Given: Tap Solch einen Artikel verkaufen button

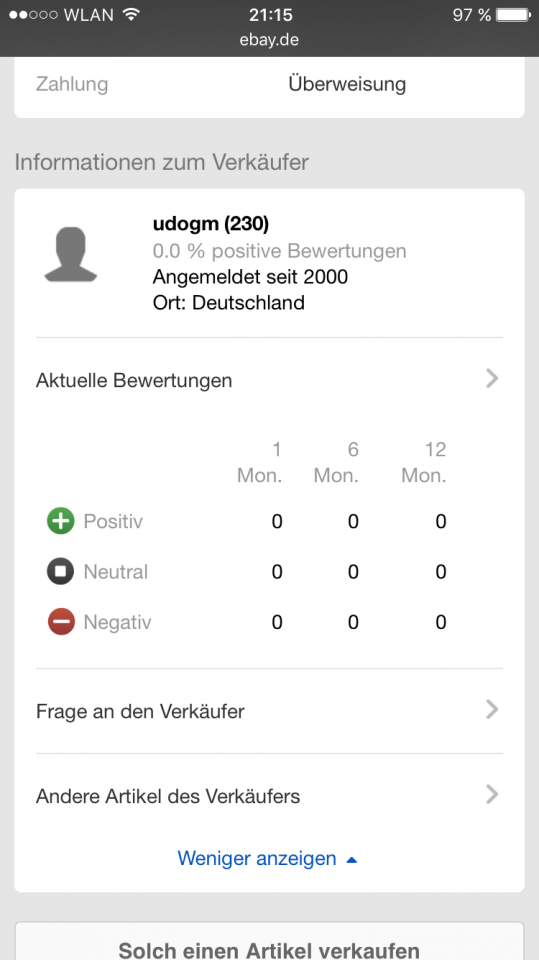Looking at the screenshot, I should pyautogui.click(x=270, y=942).
